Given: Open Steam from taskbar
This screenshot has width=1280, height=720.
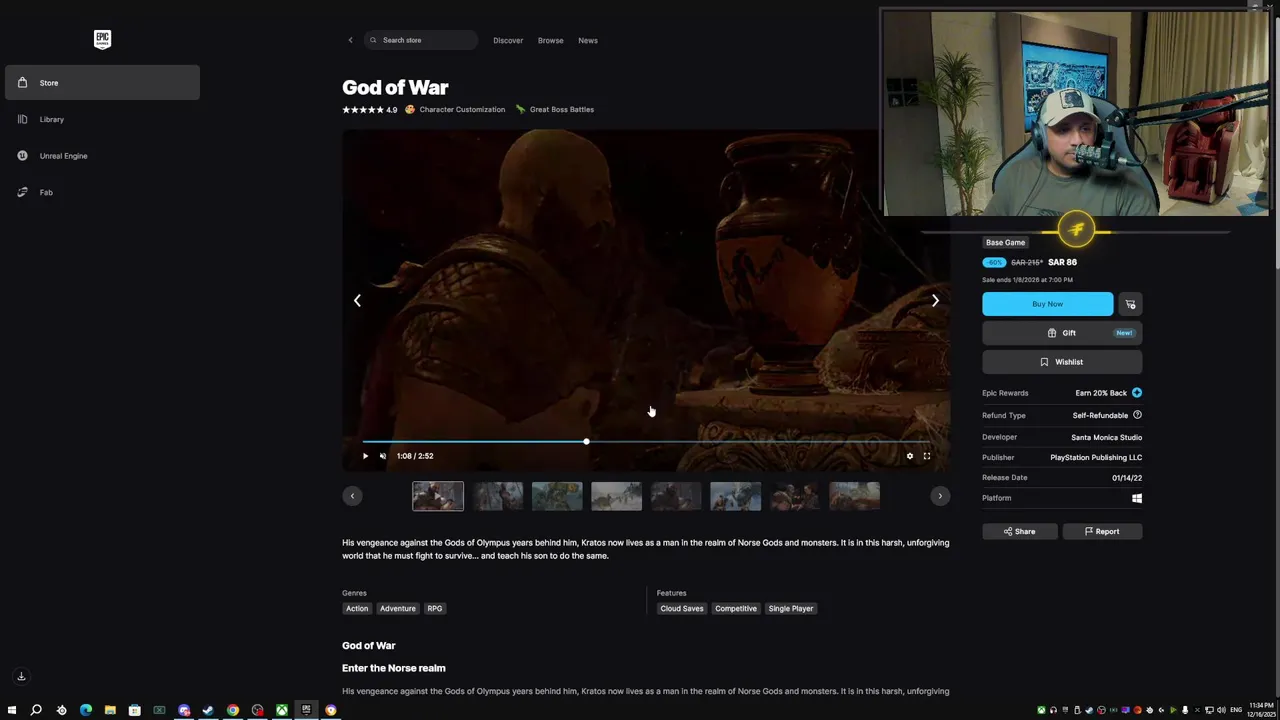Looking at the screenshot, I should click(208, 710).
